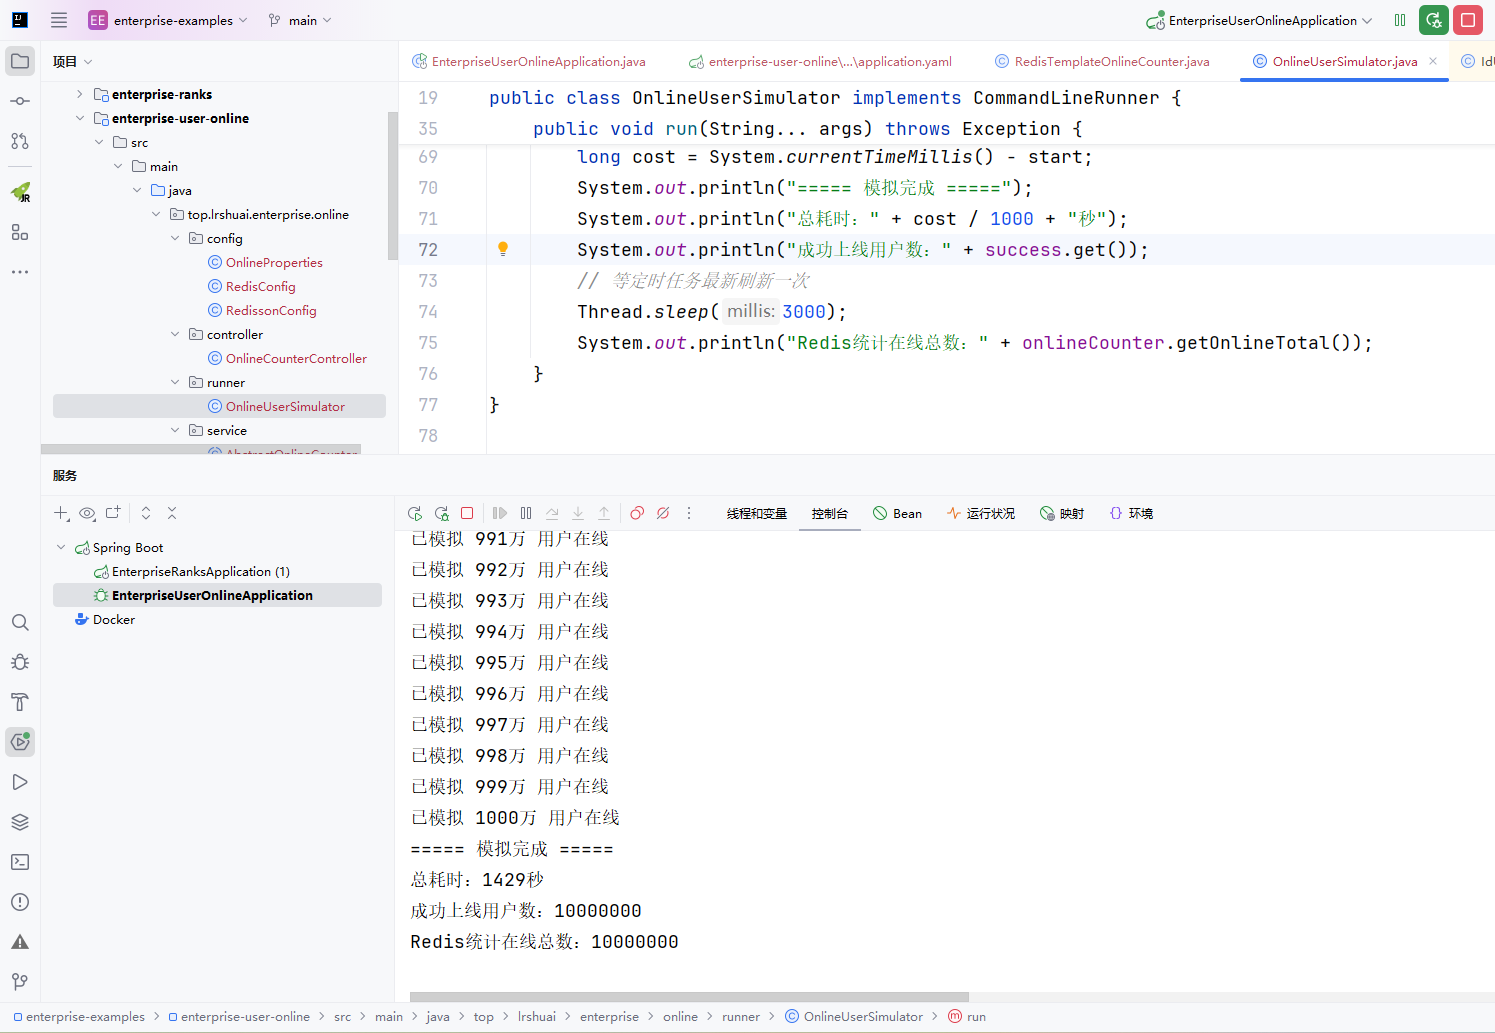1495x1033 pixels.
Task: Open the Terminal tool window icon
Action: coord(20,862)
